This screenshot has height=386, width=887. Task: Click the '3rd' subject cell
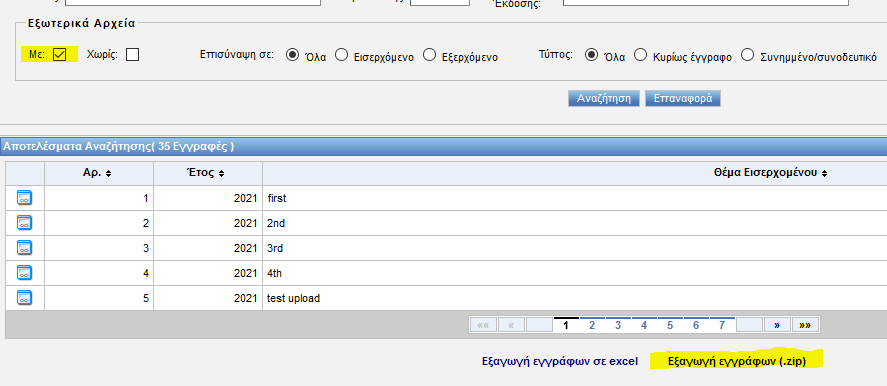point(575,248)
